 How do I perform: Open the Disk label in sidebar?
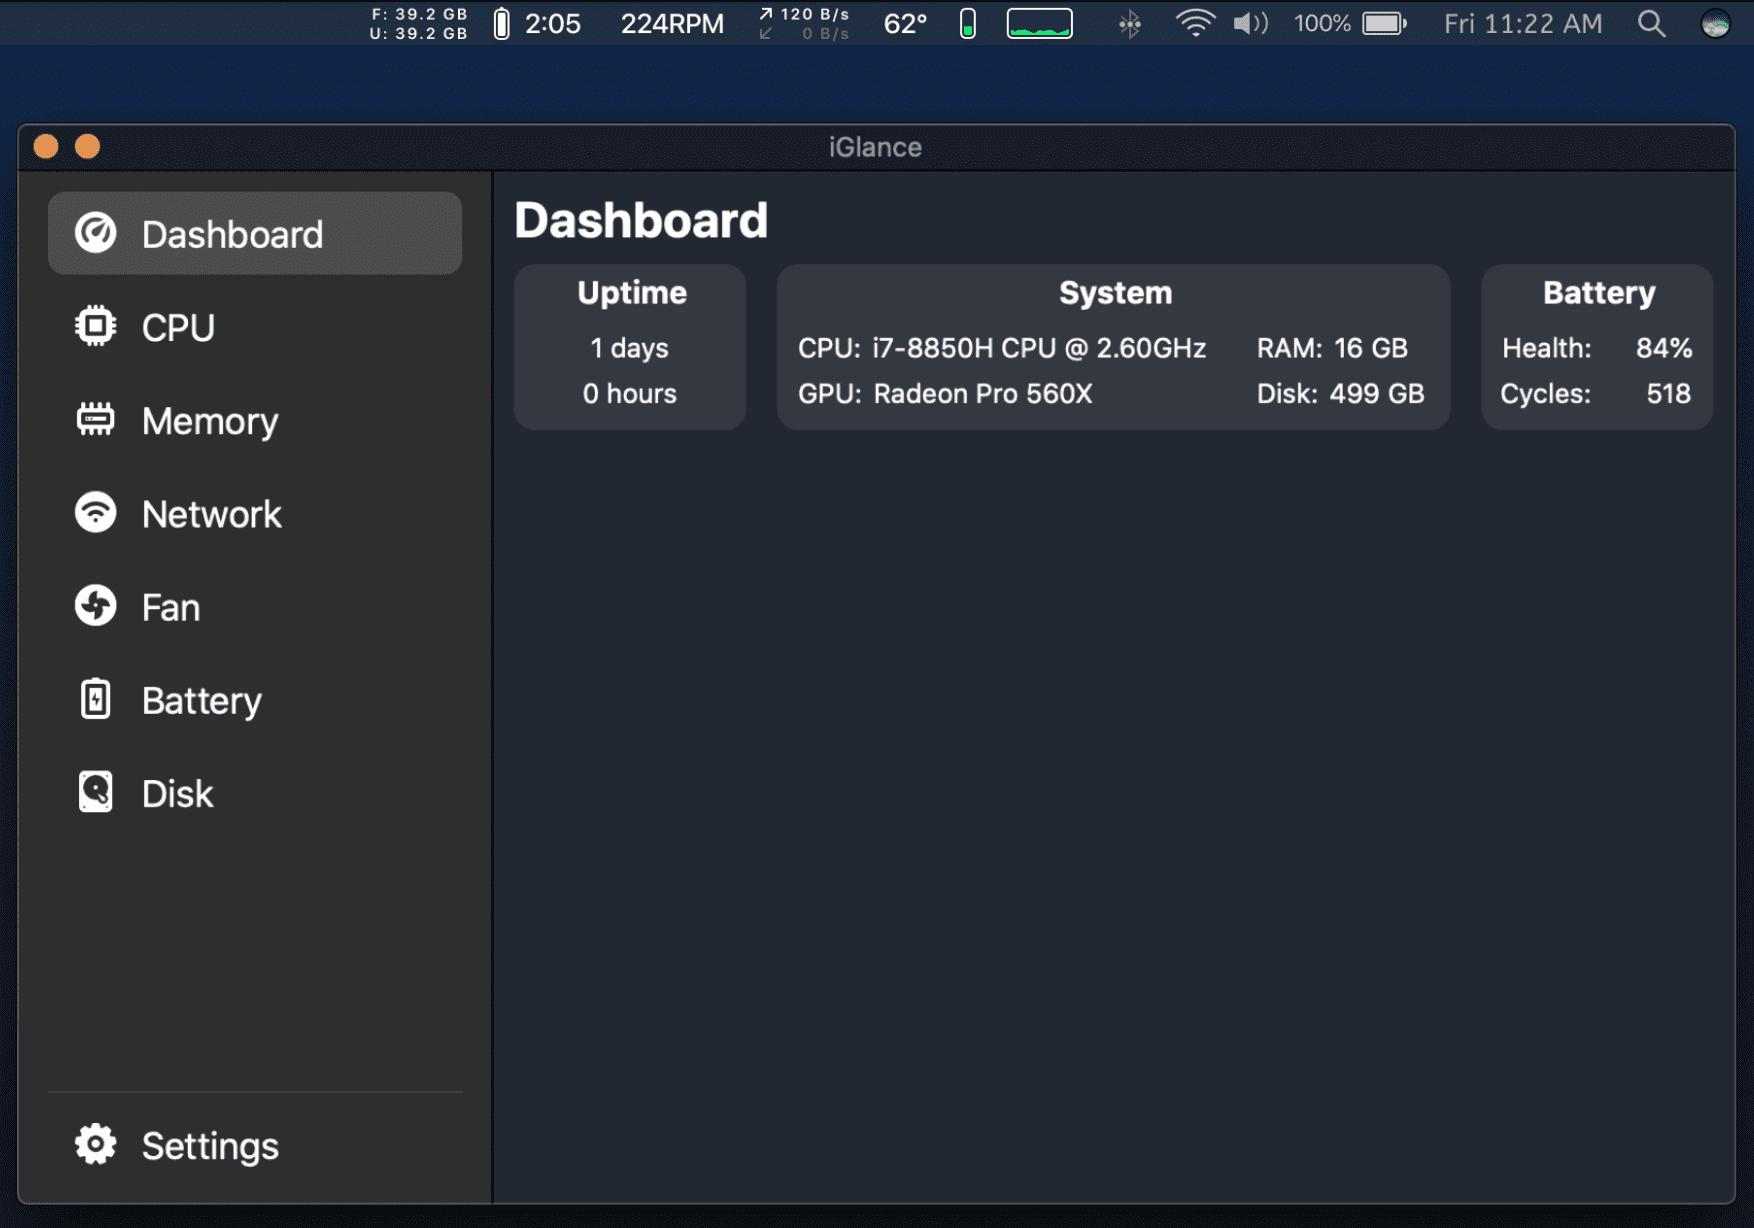178,793
